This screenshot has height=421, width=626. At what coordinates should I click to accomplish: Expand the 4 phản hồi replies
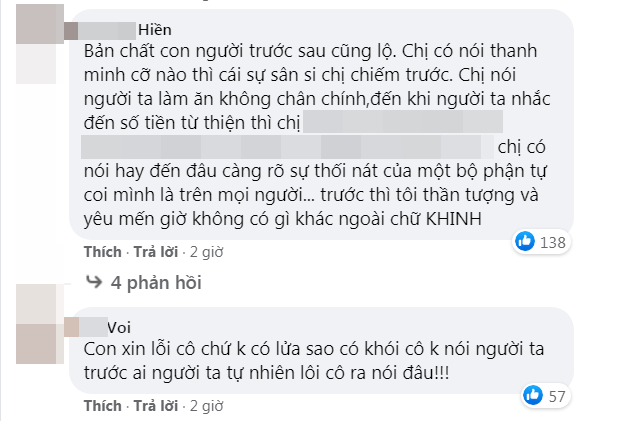(157, 281)
